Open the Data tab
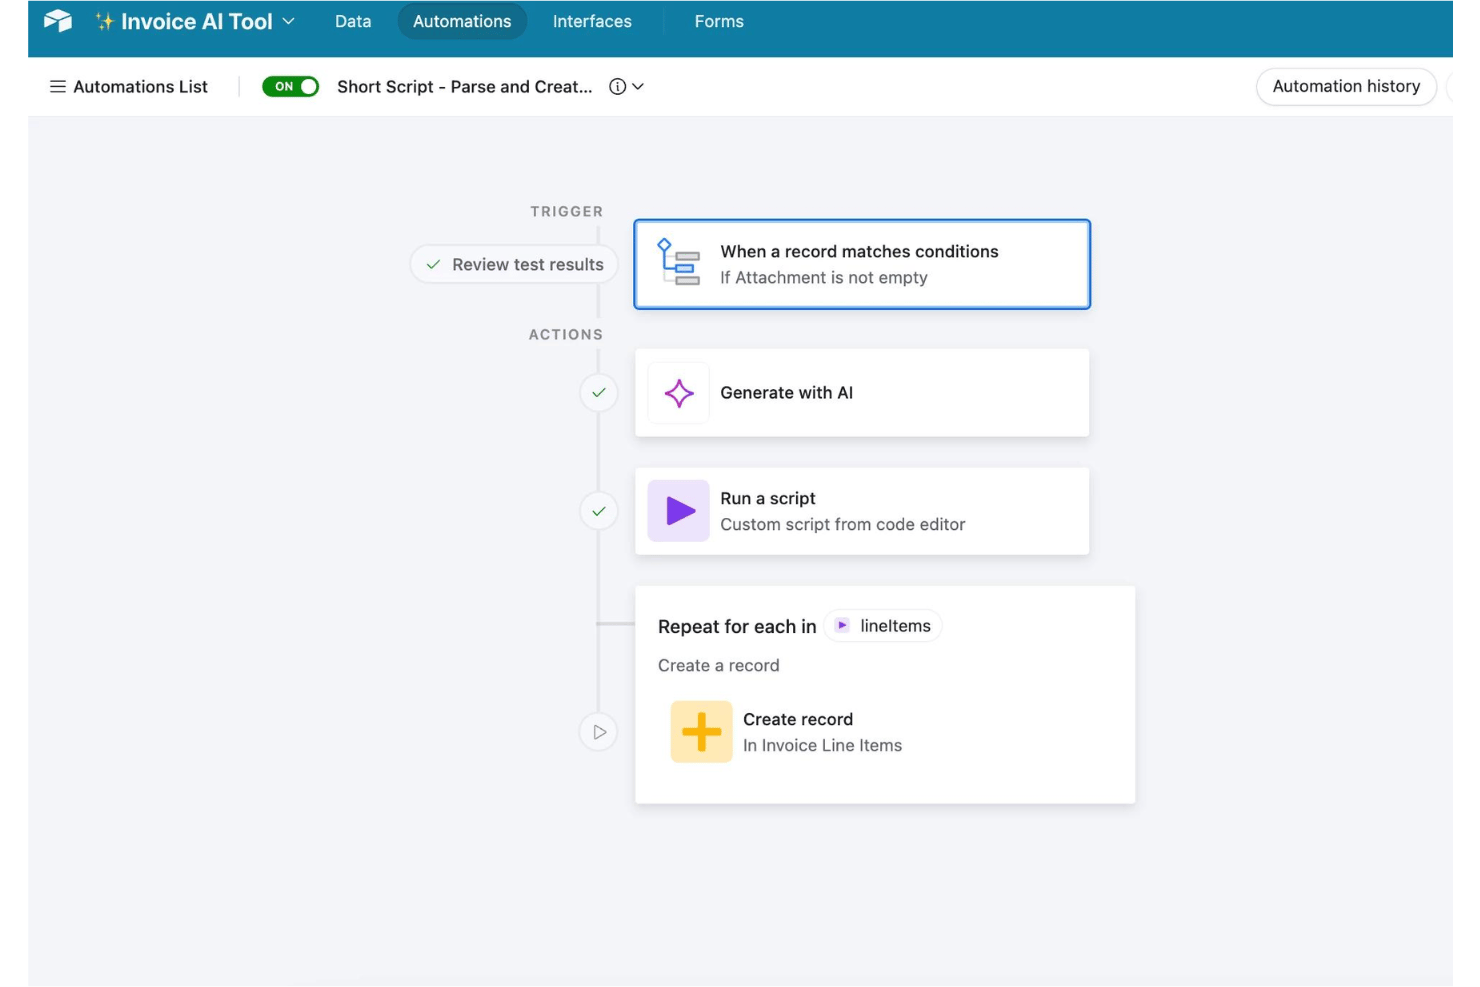 [353, 21]
